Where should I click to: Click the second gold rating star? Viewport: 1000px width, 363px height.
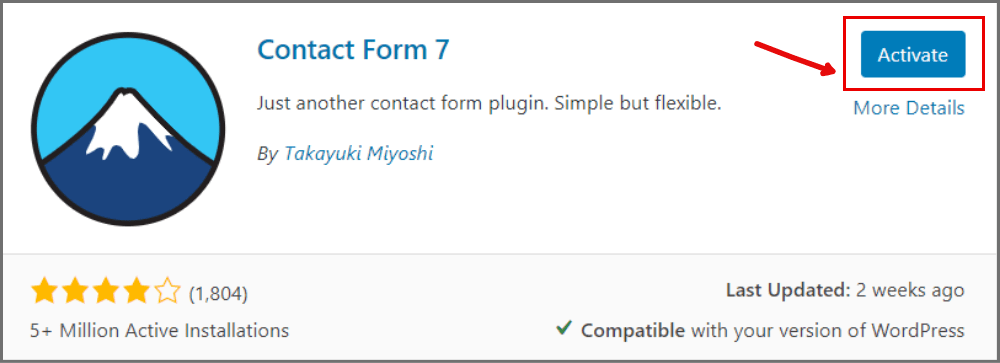[x=75, y=292]
